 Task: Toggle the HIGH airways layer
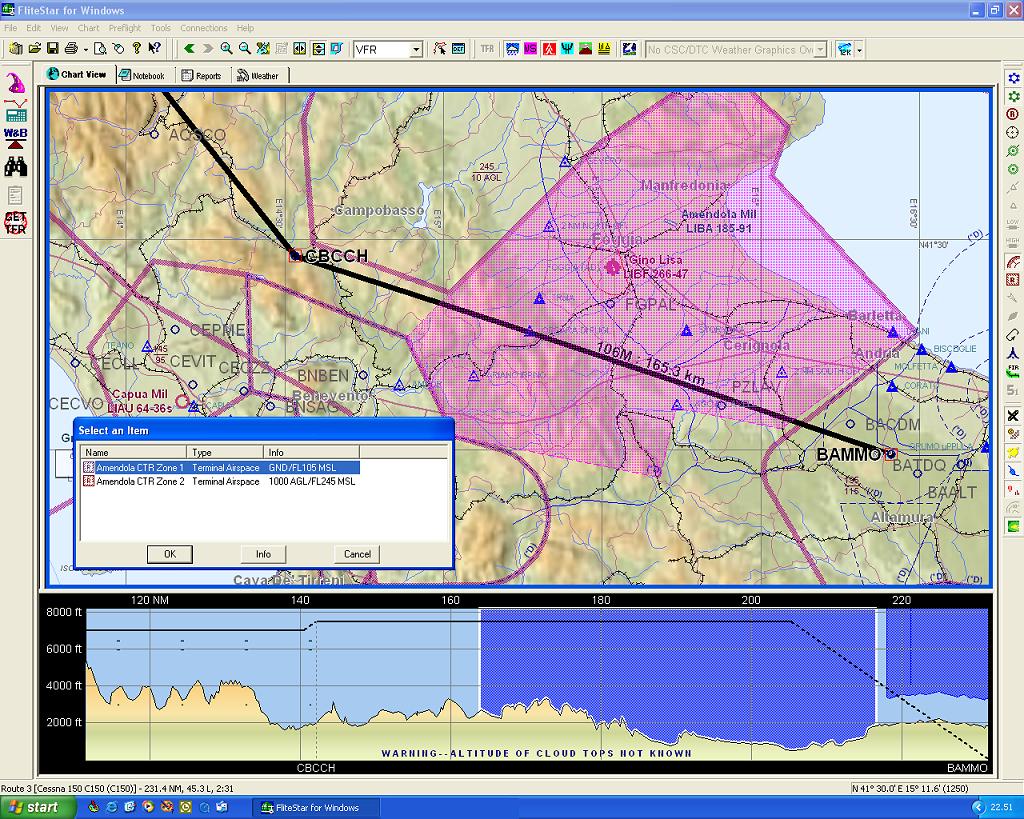point(1013,242)
